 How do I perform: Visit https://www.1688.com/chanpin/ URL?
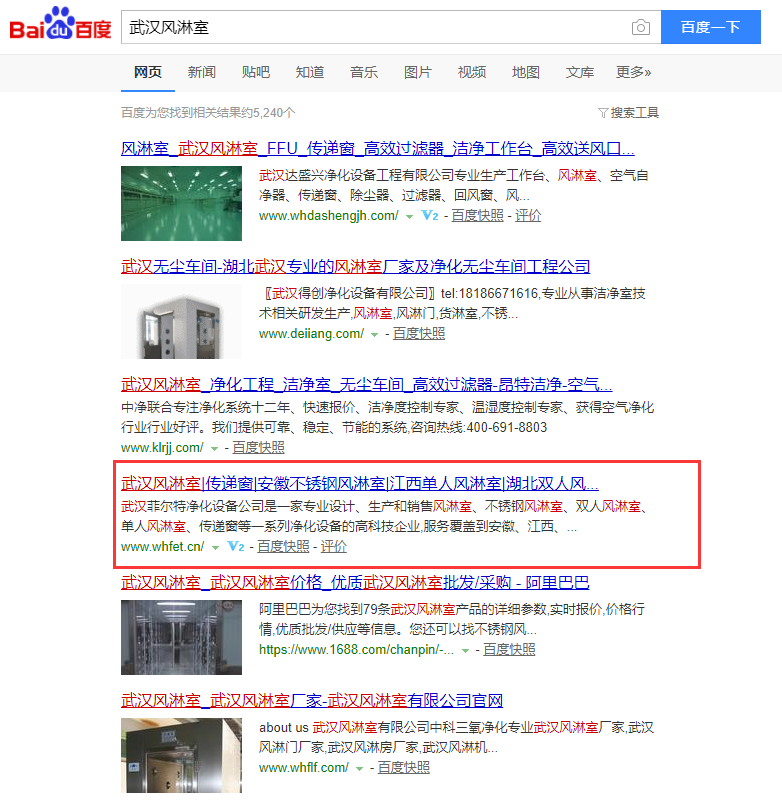[x=356, y=649]
